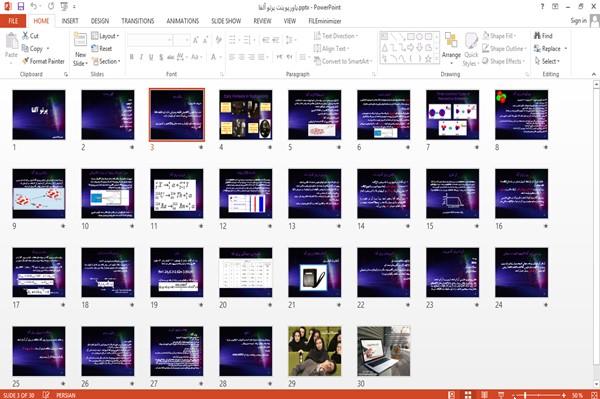Toggle text Shadow formatting
Image resolution: width=600 pixels, height=399 pixels.
[x=161, y=57]
